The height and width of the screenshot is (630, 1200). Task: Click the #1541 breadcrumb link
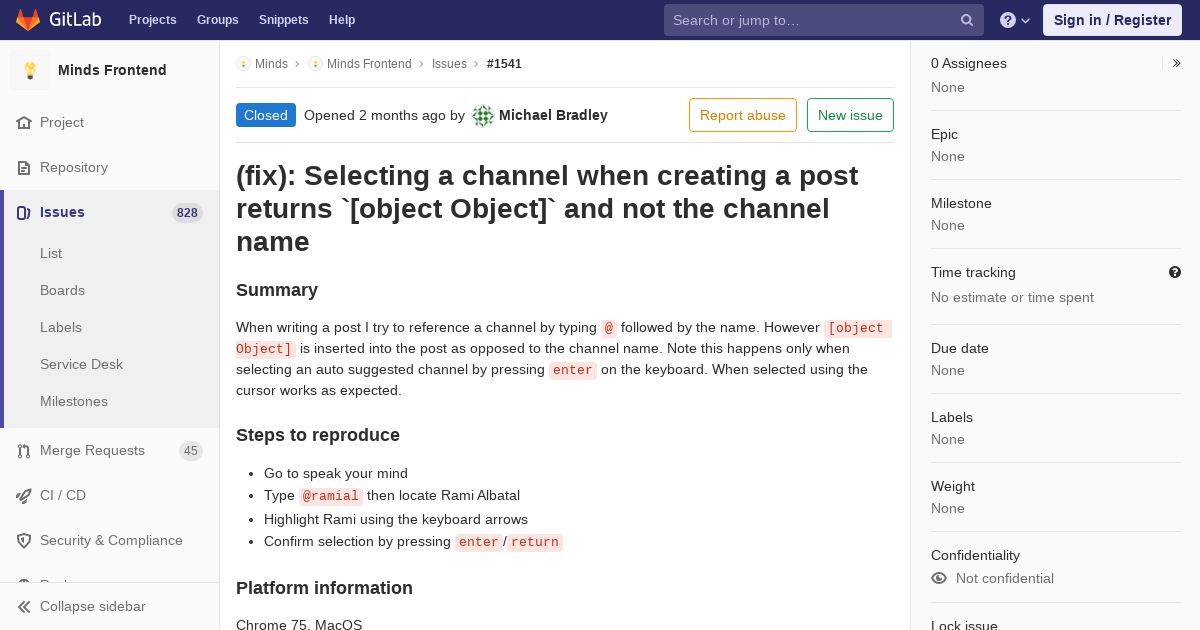coord(504,64)
